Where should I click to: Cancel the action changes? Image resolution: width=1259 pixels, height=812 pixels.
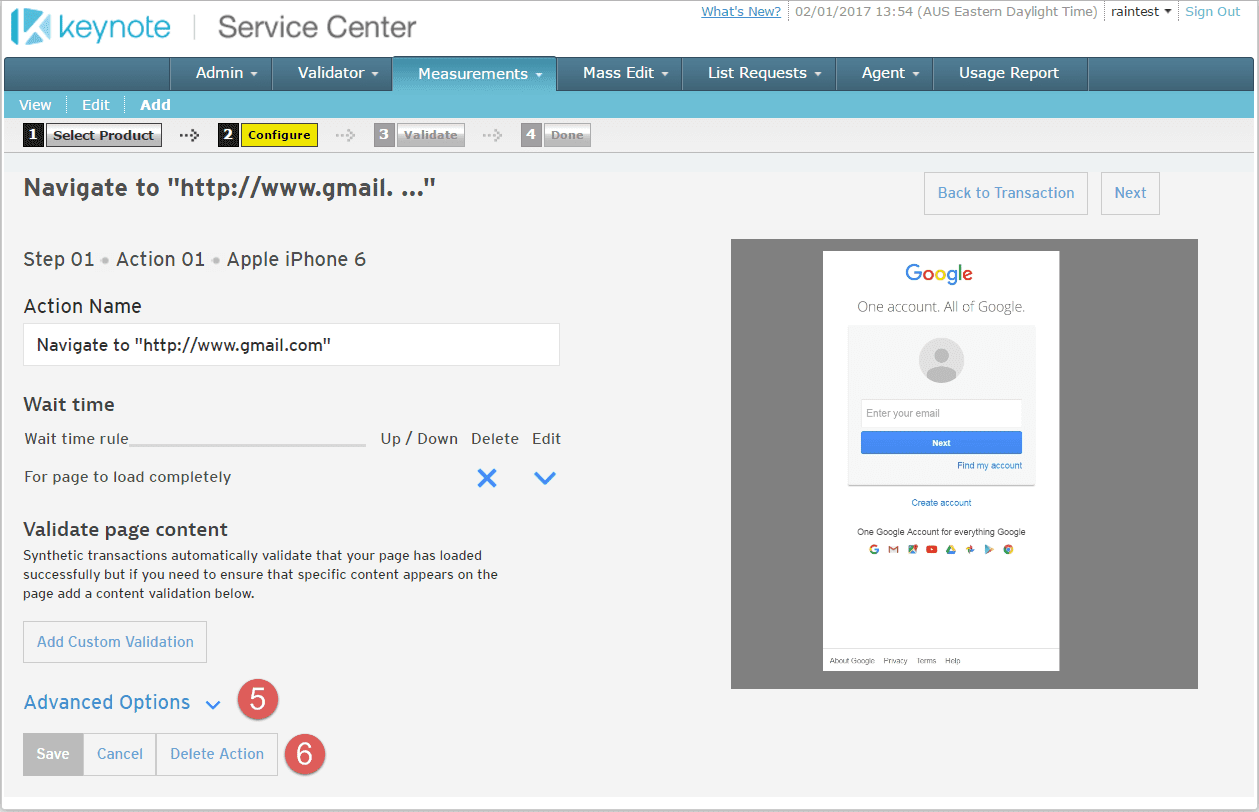[120, 754]
